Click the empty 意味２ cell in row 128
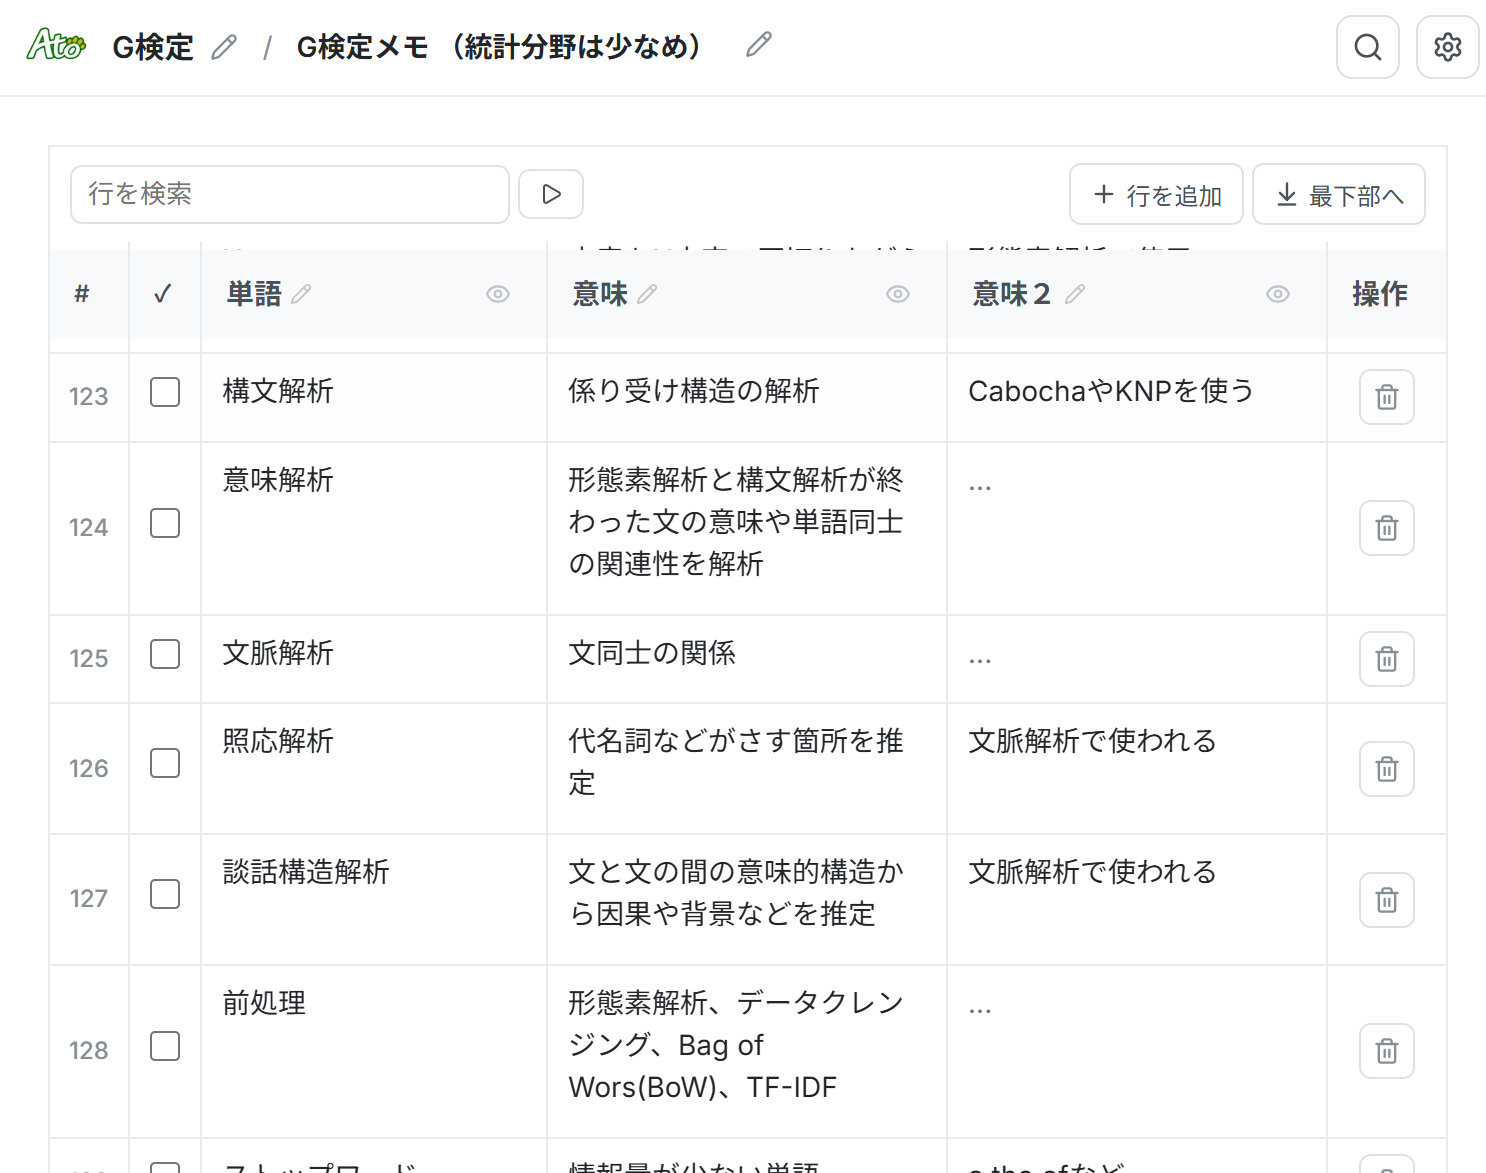1486x1173 pixels. click(x=1137, y=1051)
